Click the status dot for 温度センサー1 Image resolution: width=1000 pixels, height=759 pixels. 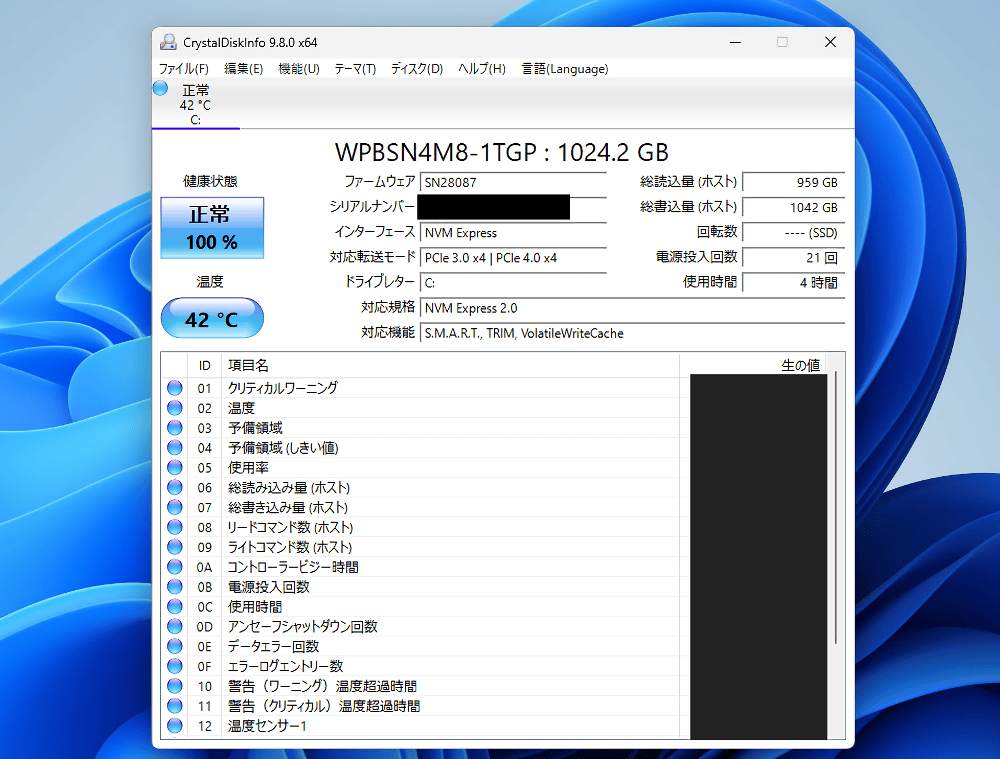coord(174,726)
